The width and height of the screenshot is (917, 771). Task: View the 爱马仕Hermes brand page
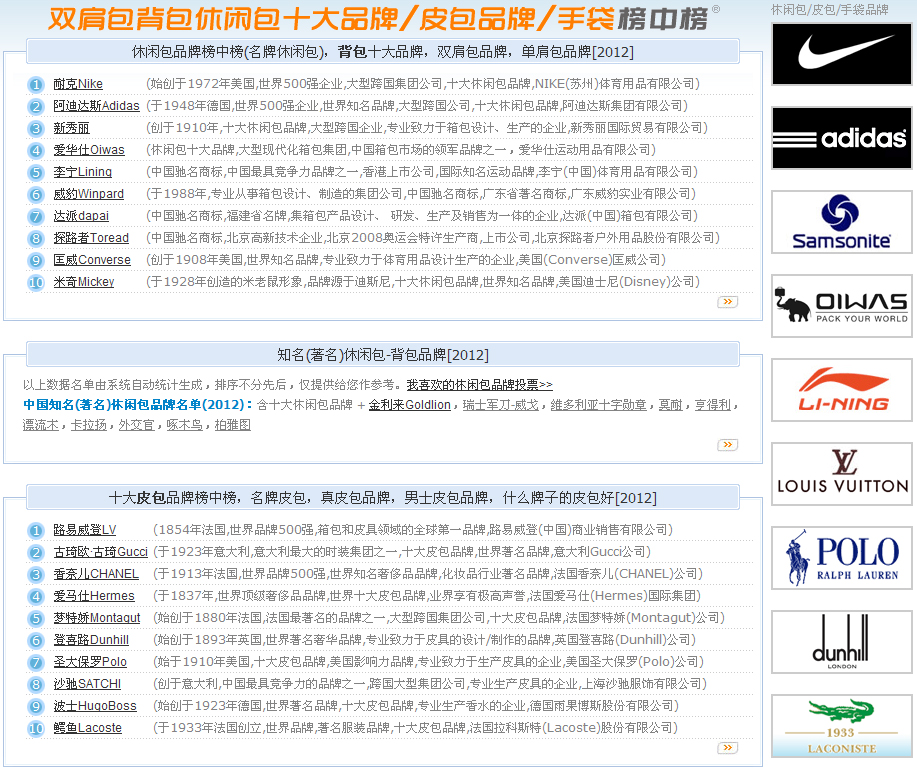point(94,596)
